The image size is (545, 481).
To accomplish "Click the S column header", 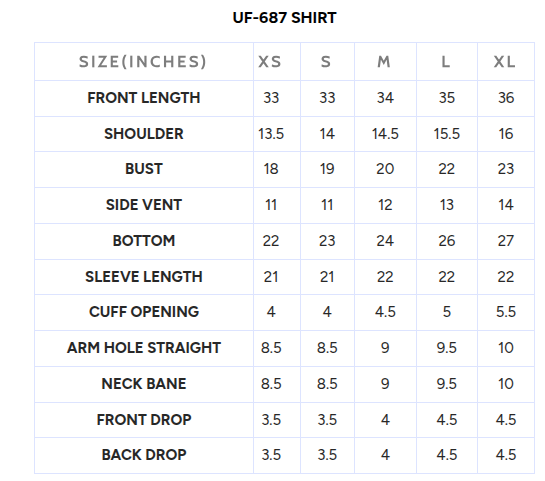I will (x=326, y=62).
